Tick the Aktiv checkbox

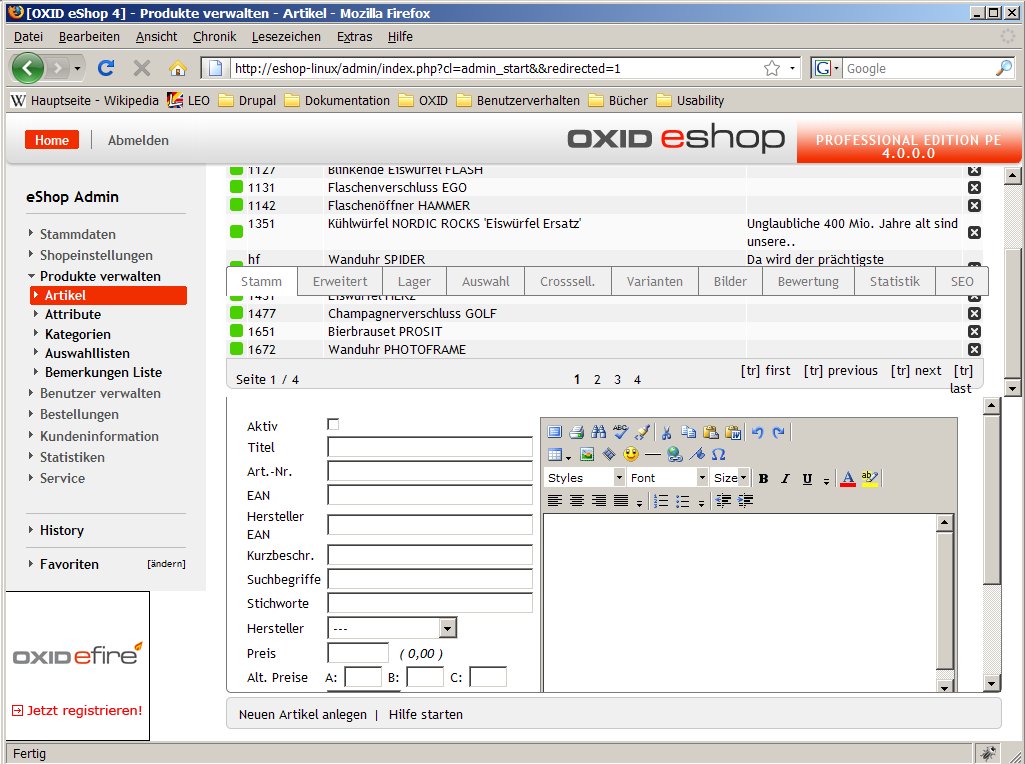[x=333, y=424]
